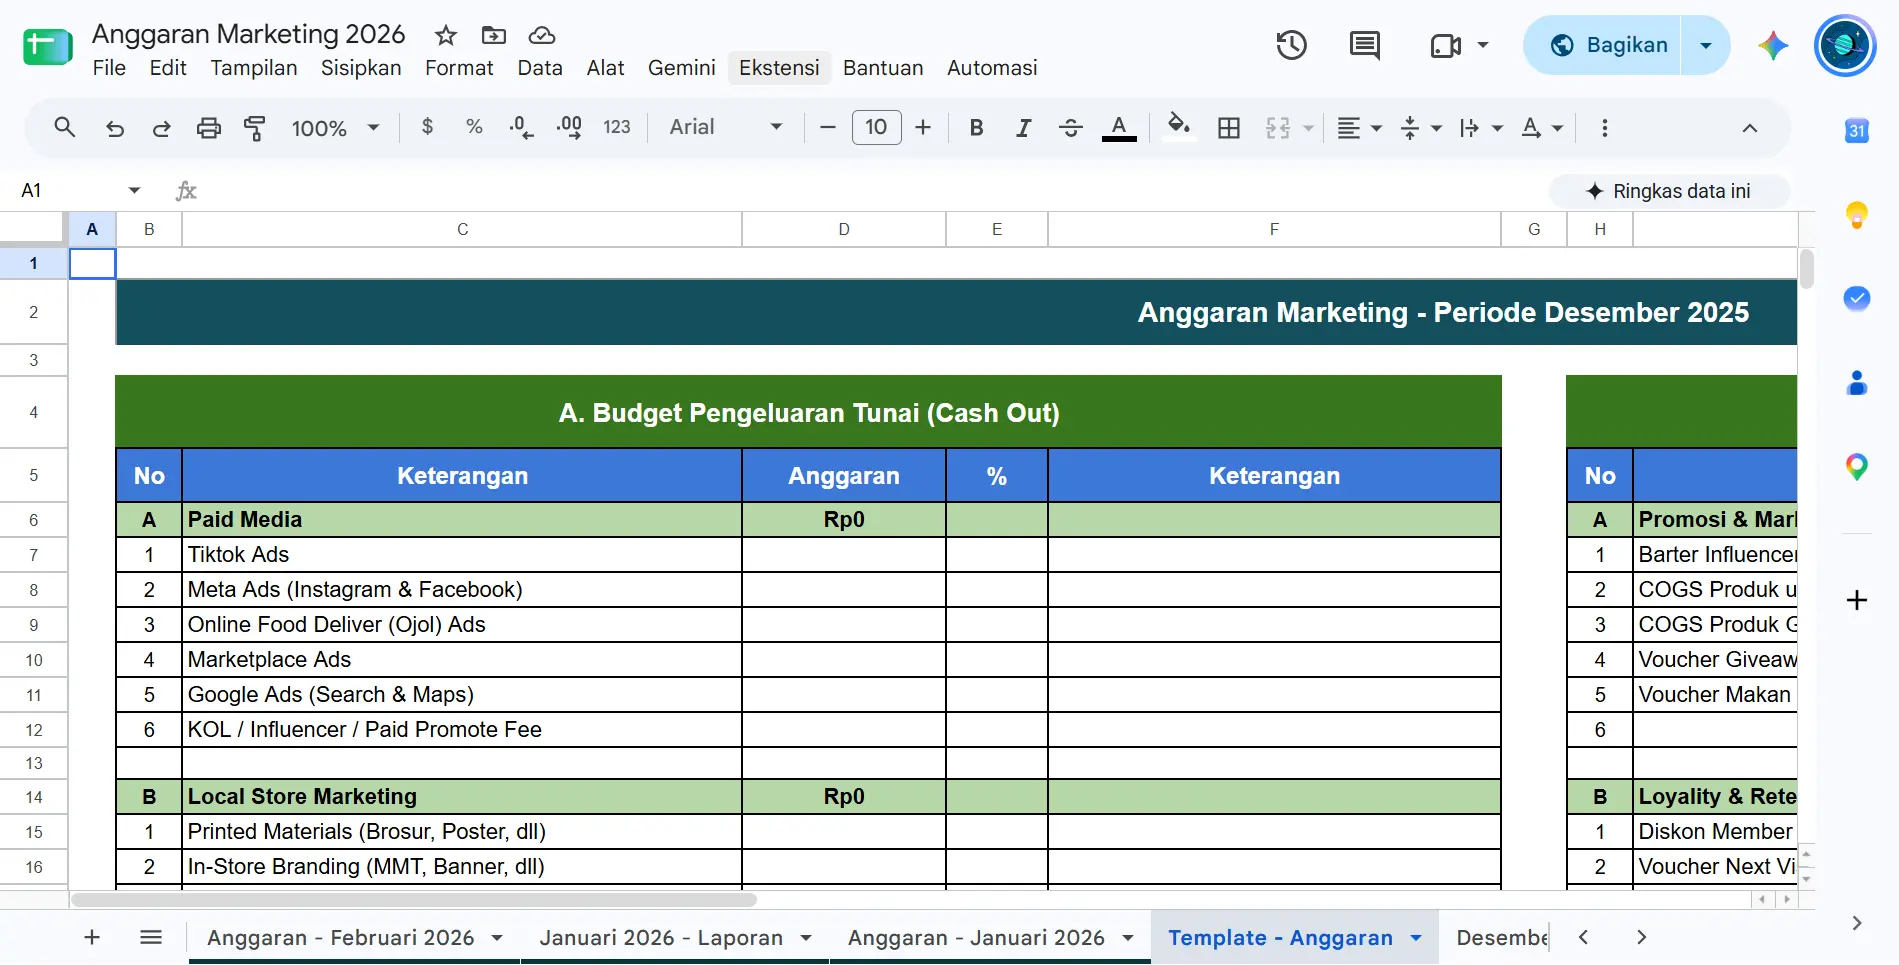
Task: Activate the paint format roller tool
Action: (255, 128)
